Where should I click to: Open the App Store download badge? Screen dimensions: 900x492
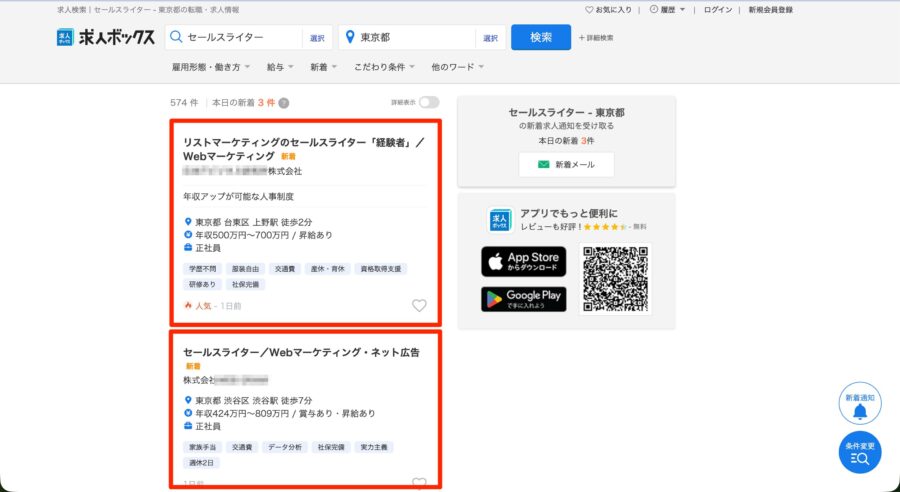523,262
